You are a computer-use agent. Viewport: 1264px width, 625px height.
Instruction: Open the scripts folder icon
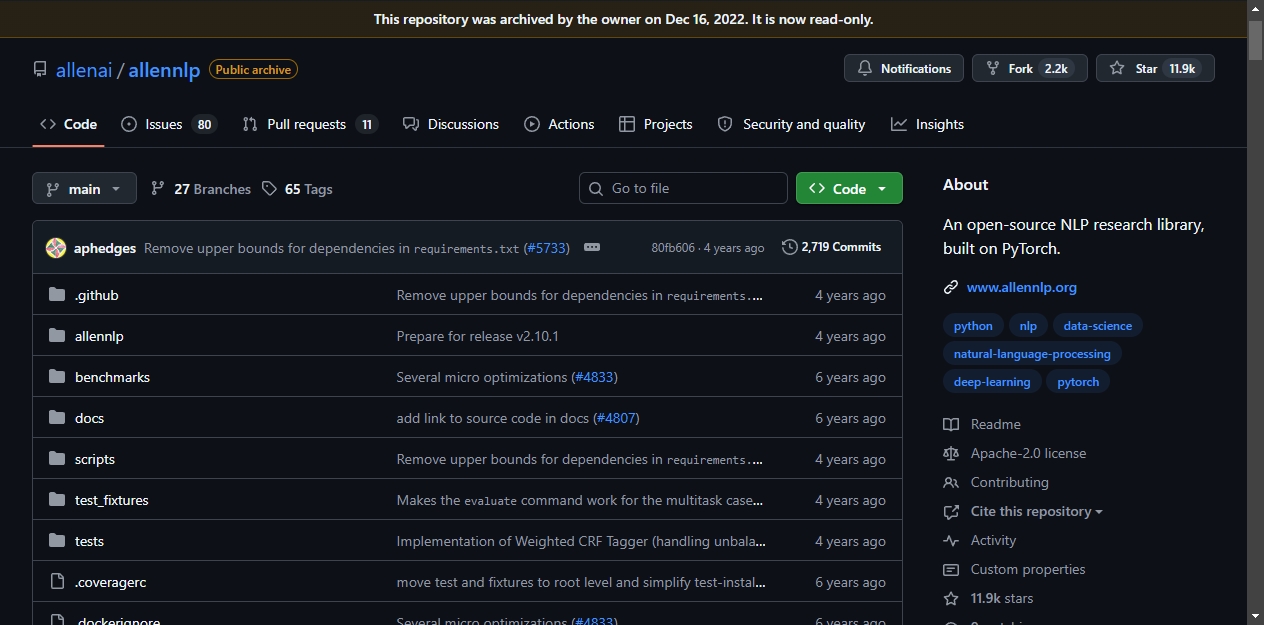tap(57, 459)
